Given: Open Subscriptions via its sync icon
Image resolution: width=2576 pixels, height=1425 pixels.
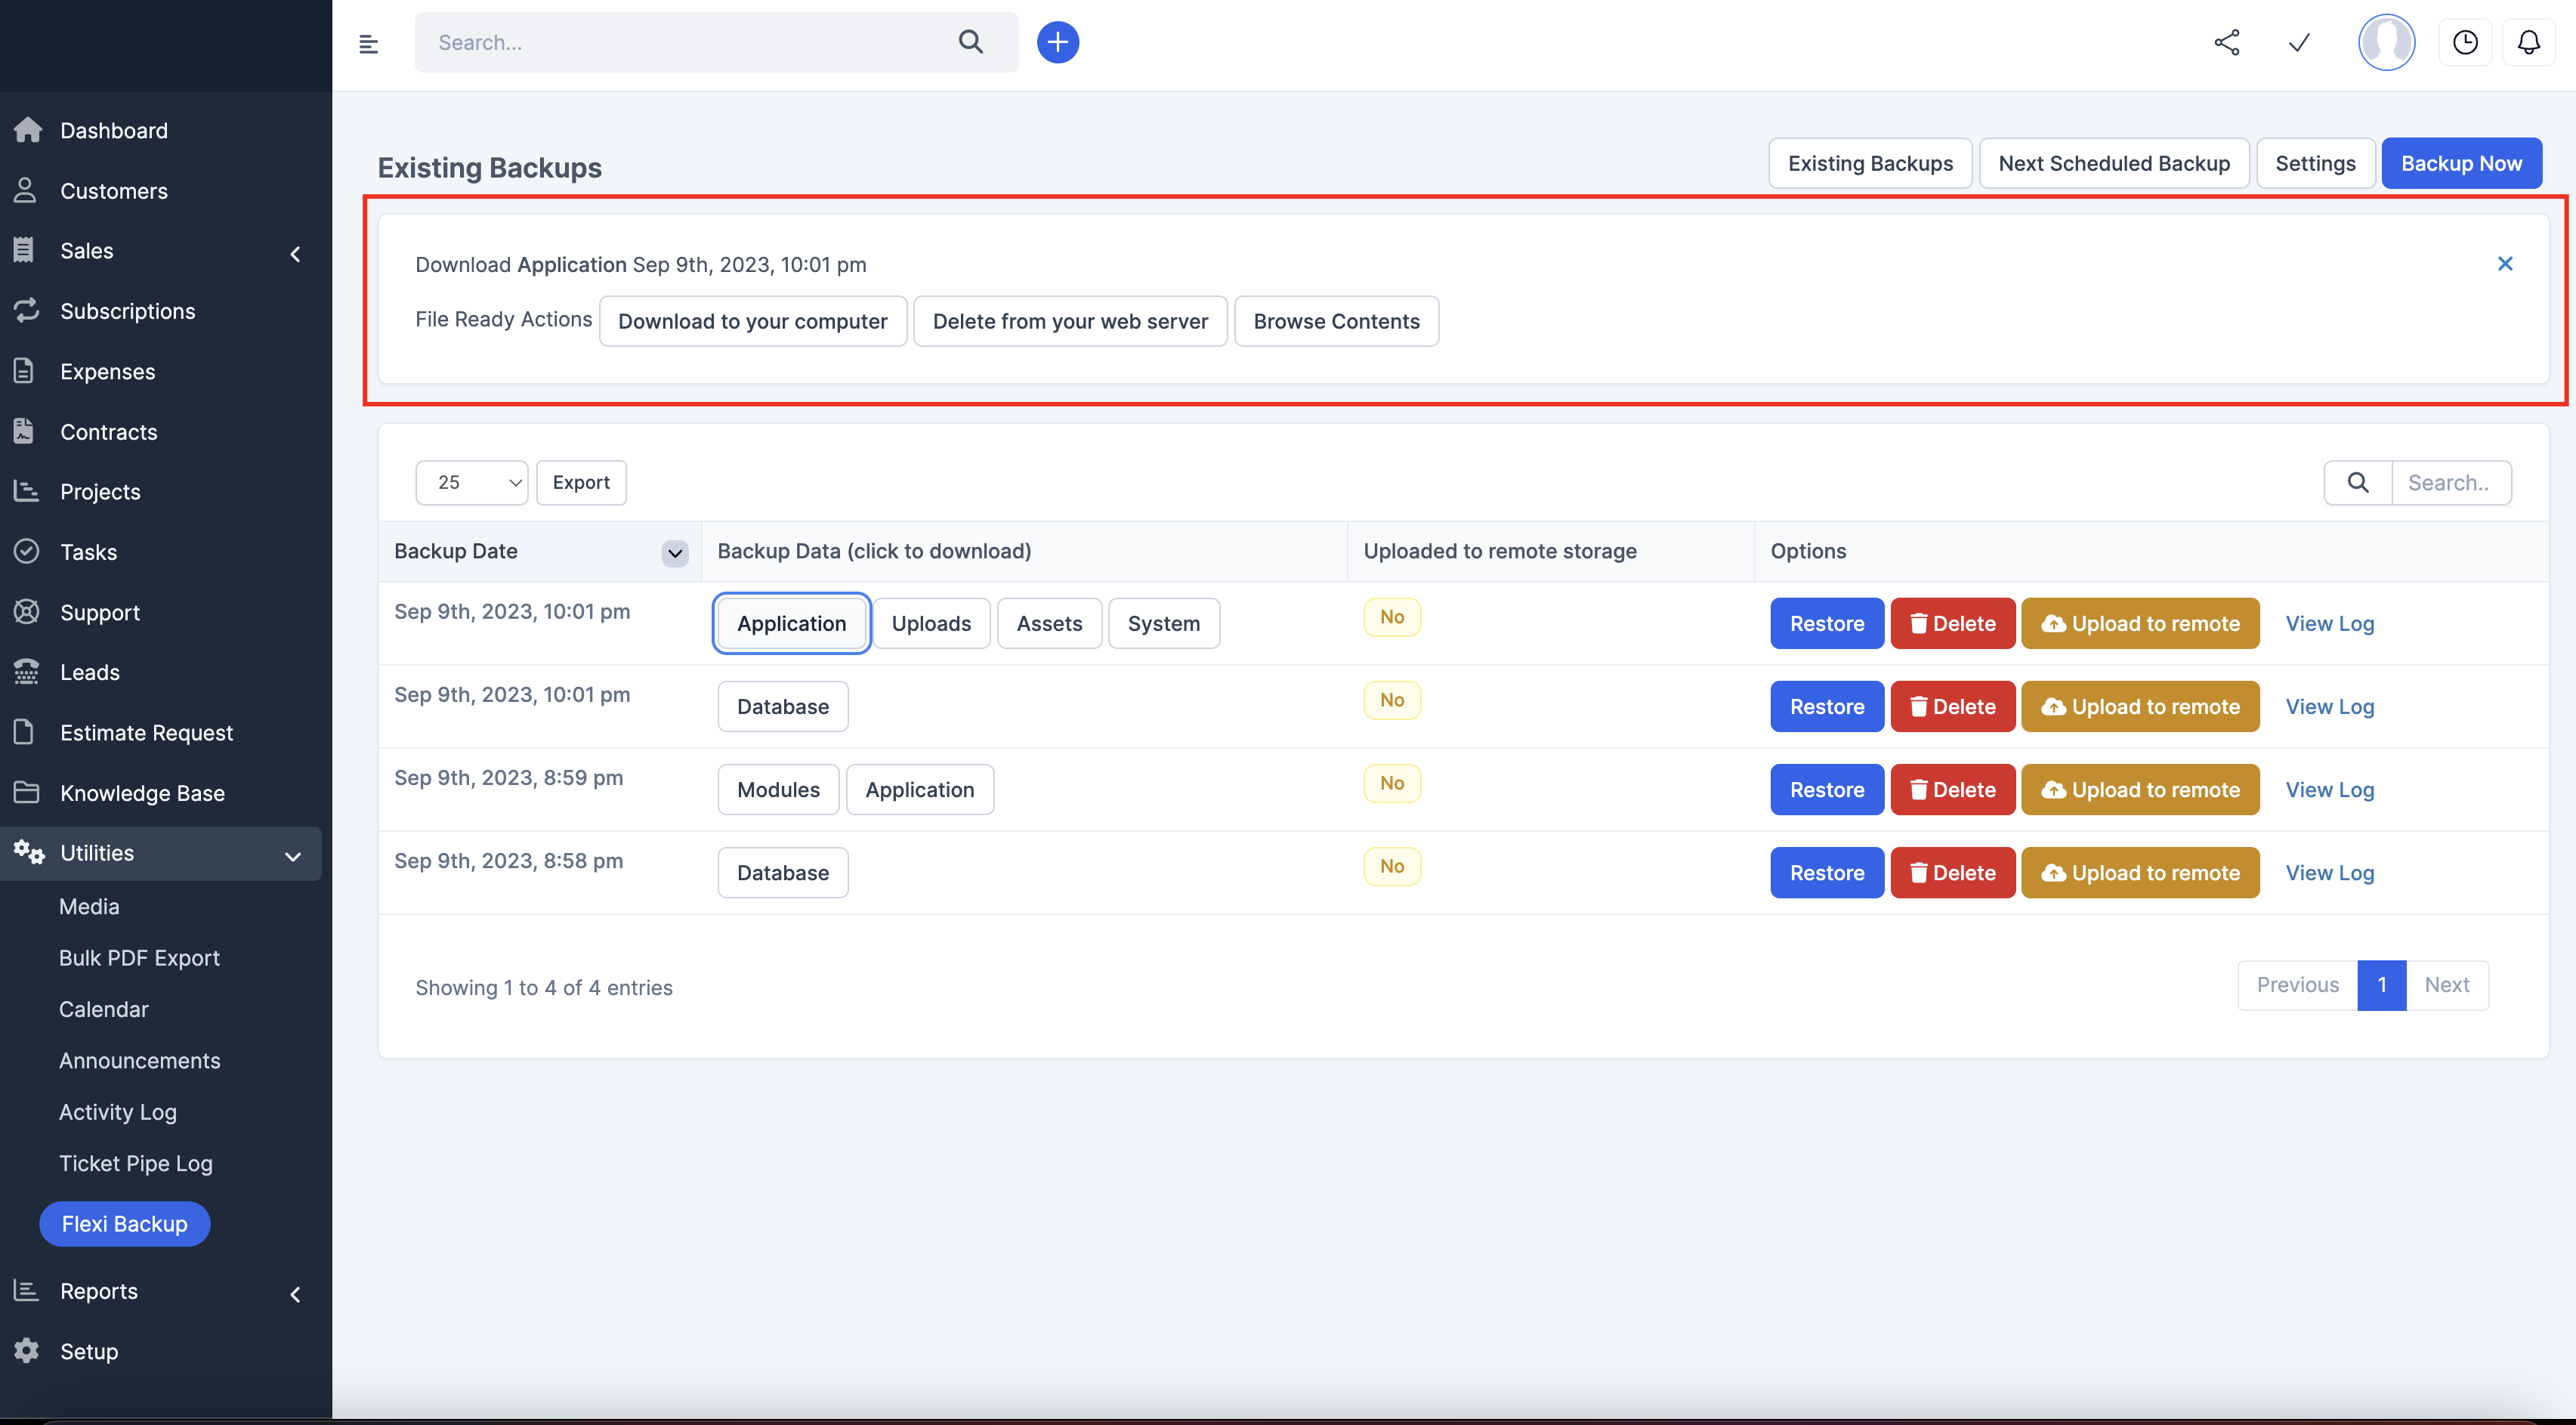Looking at the screenshot, I should 27,310.
